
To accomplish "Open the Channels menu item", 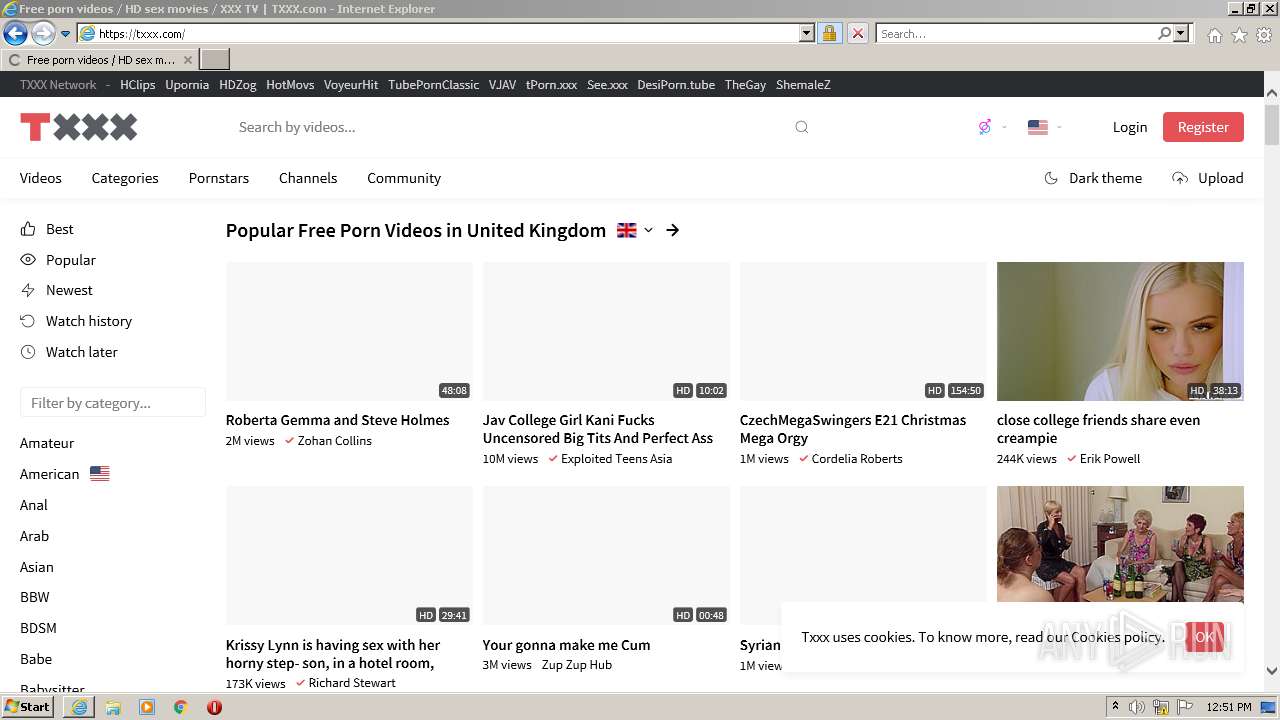I will click(x=308, y=178).
